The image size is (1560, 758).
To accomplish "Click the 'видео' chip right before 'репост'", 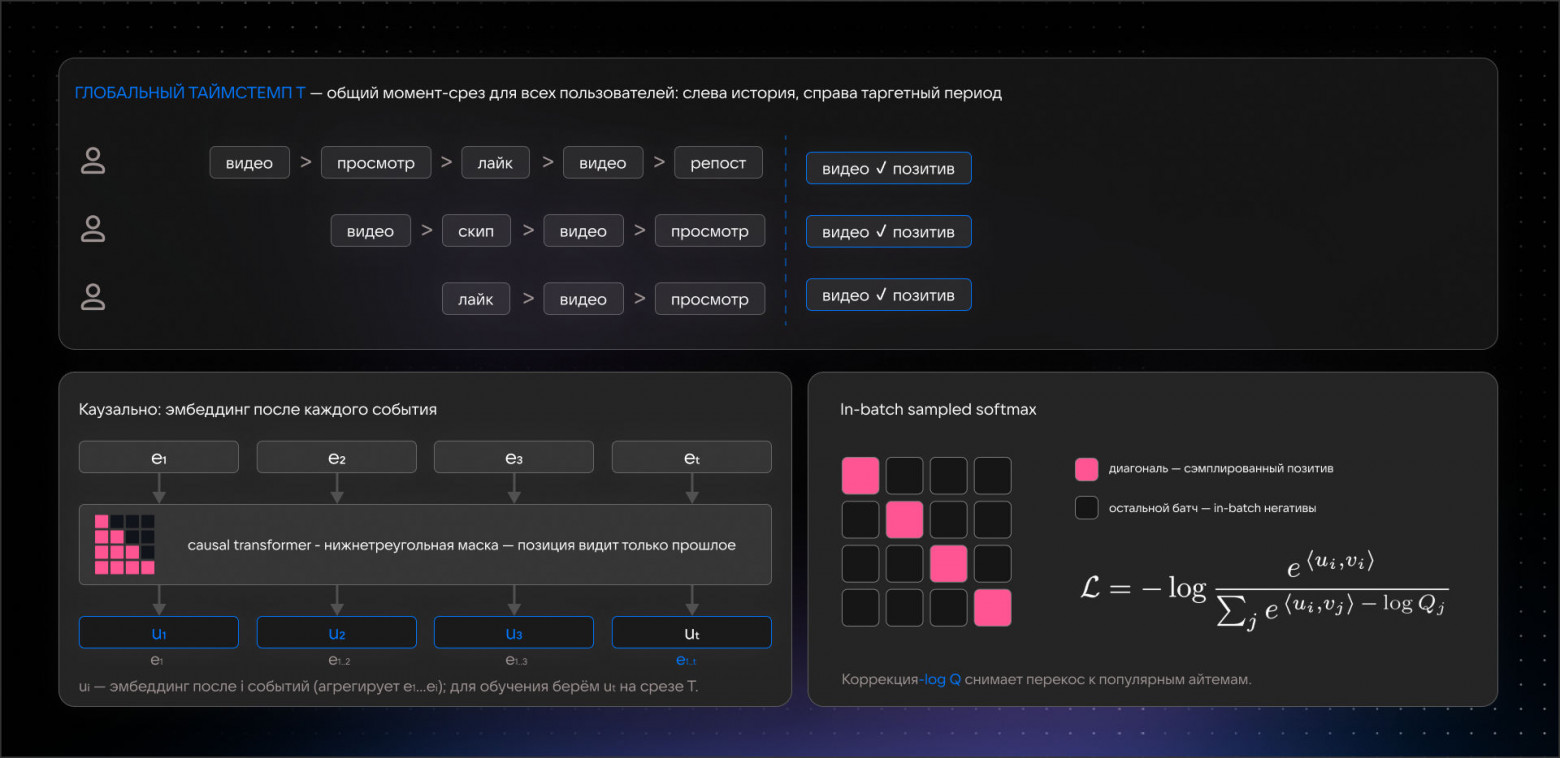I will 603,163.
